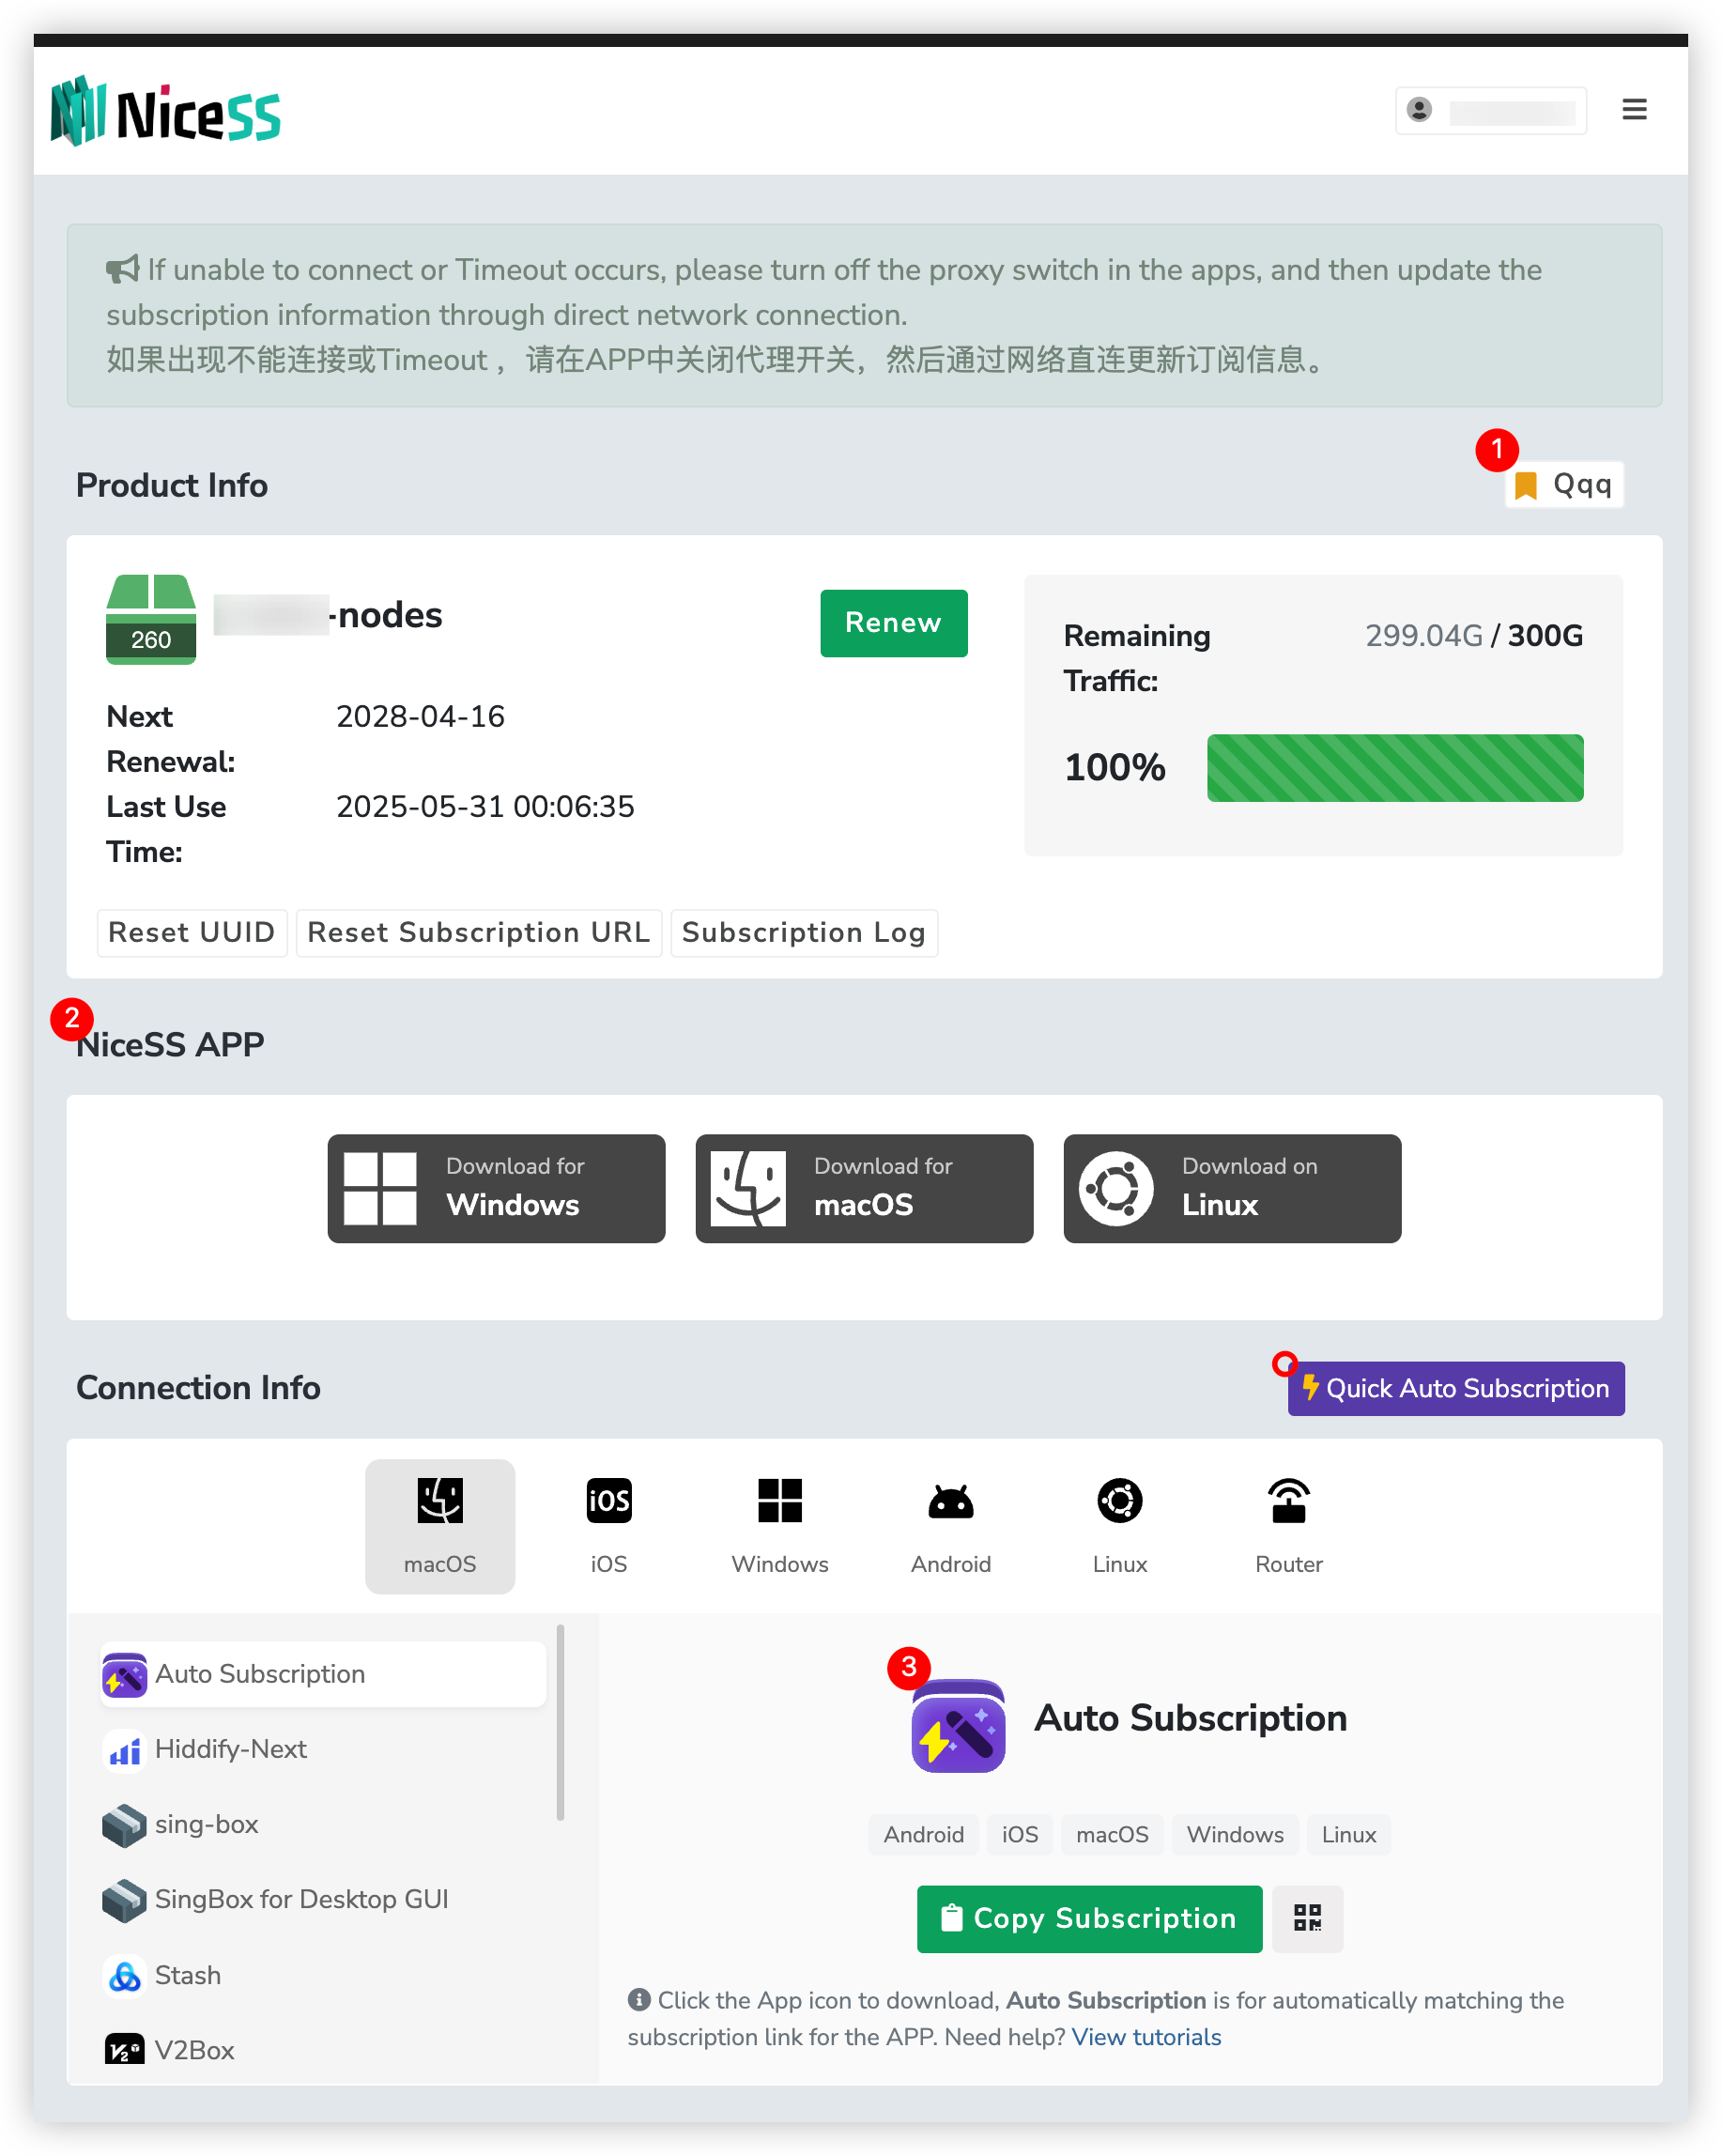1722x2156 pixels.
Task: Click the user avatar icon
Action: tap(1419, 109)
